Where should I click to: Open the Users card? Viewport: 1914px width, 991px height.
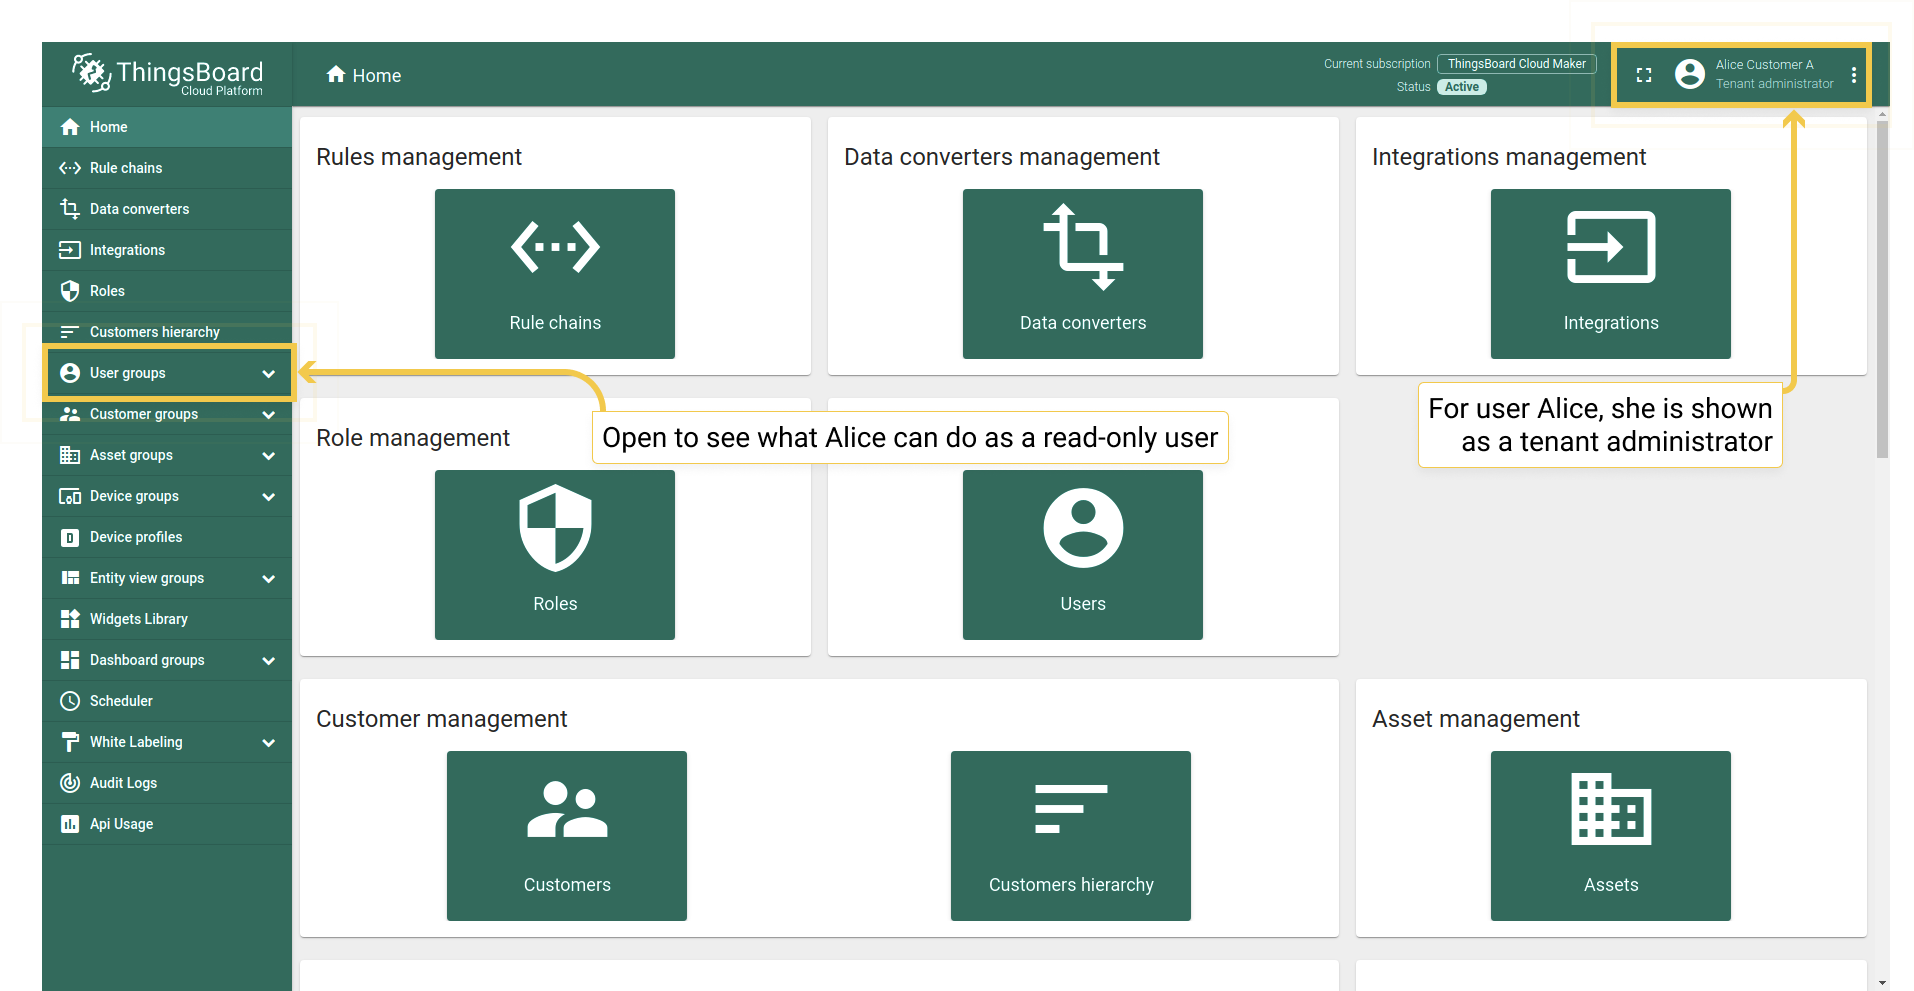point(1082,554)
